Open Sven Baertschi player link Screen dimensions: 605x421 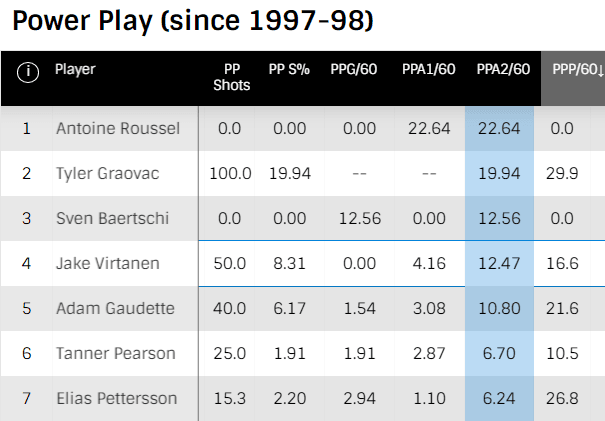point(112,219)
